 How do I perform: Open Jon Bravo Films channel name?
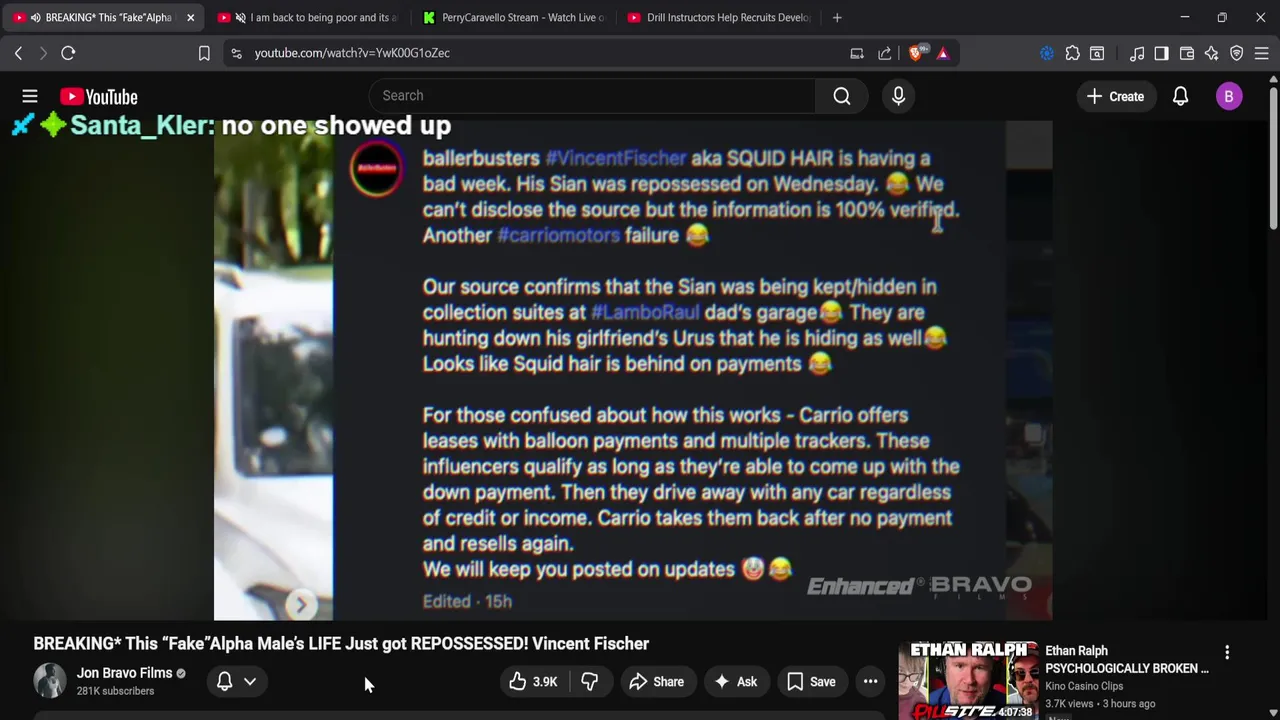(x=125, y=673)
